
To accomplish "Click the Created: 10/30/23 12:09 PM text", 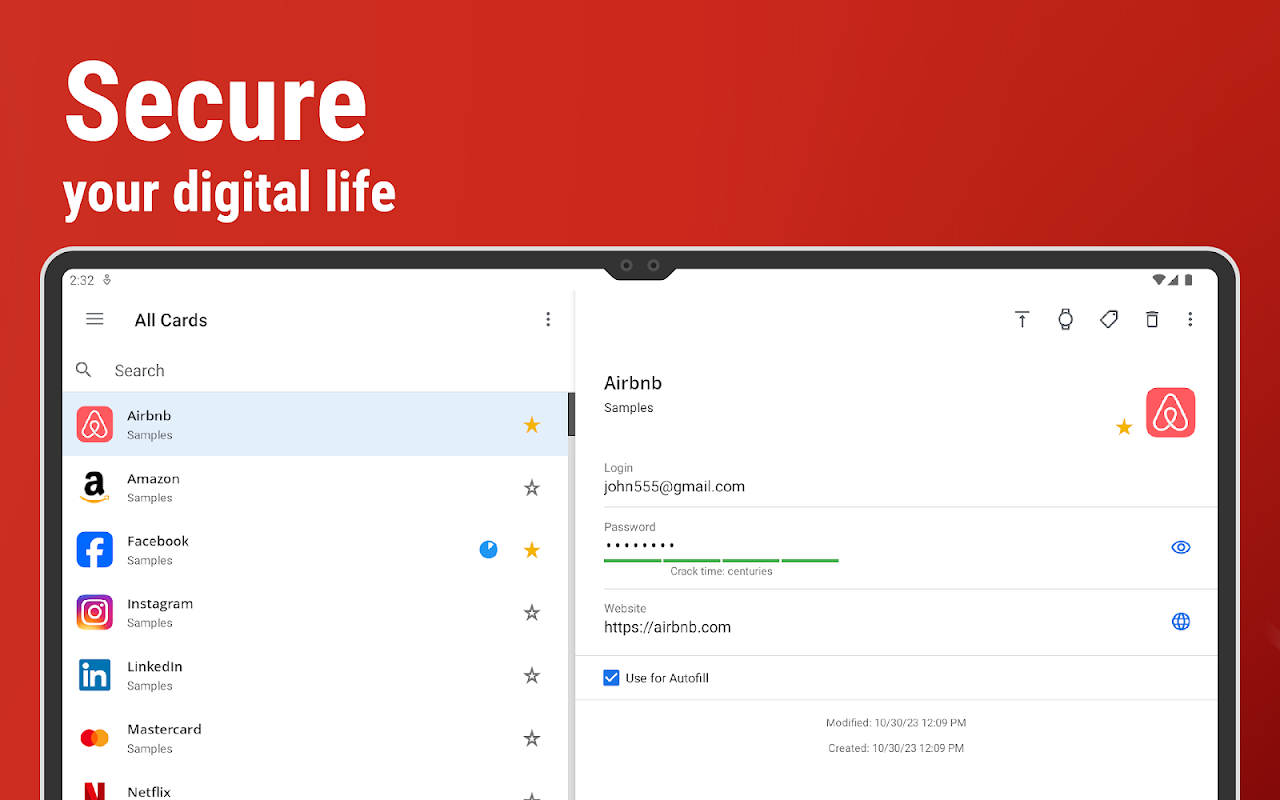I will pyautogui.click(x=896, y=748).
